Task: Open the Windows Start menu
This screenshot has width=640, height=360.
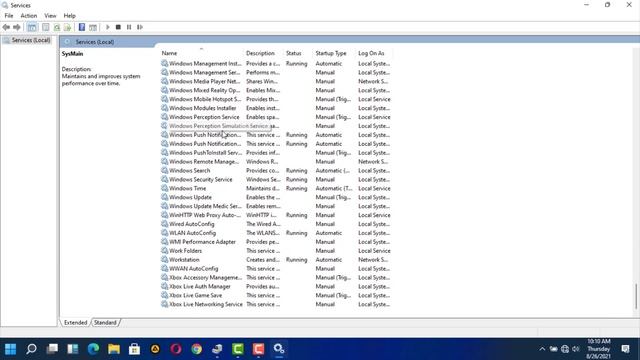Action: tap(11, 349)
